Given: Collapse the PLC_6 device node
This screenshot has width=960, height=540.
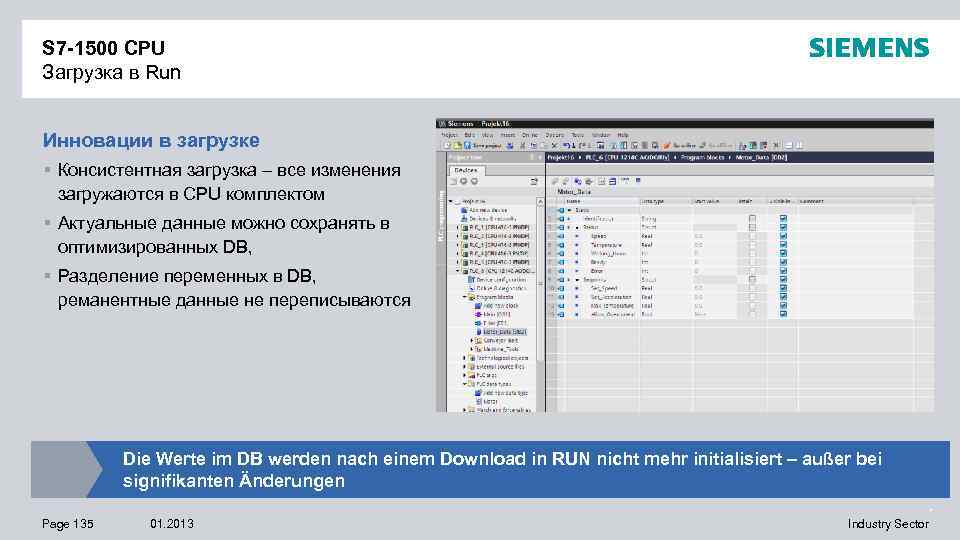Looking at the screenshot, I should pyautogui.click(x=457, y=271).
